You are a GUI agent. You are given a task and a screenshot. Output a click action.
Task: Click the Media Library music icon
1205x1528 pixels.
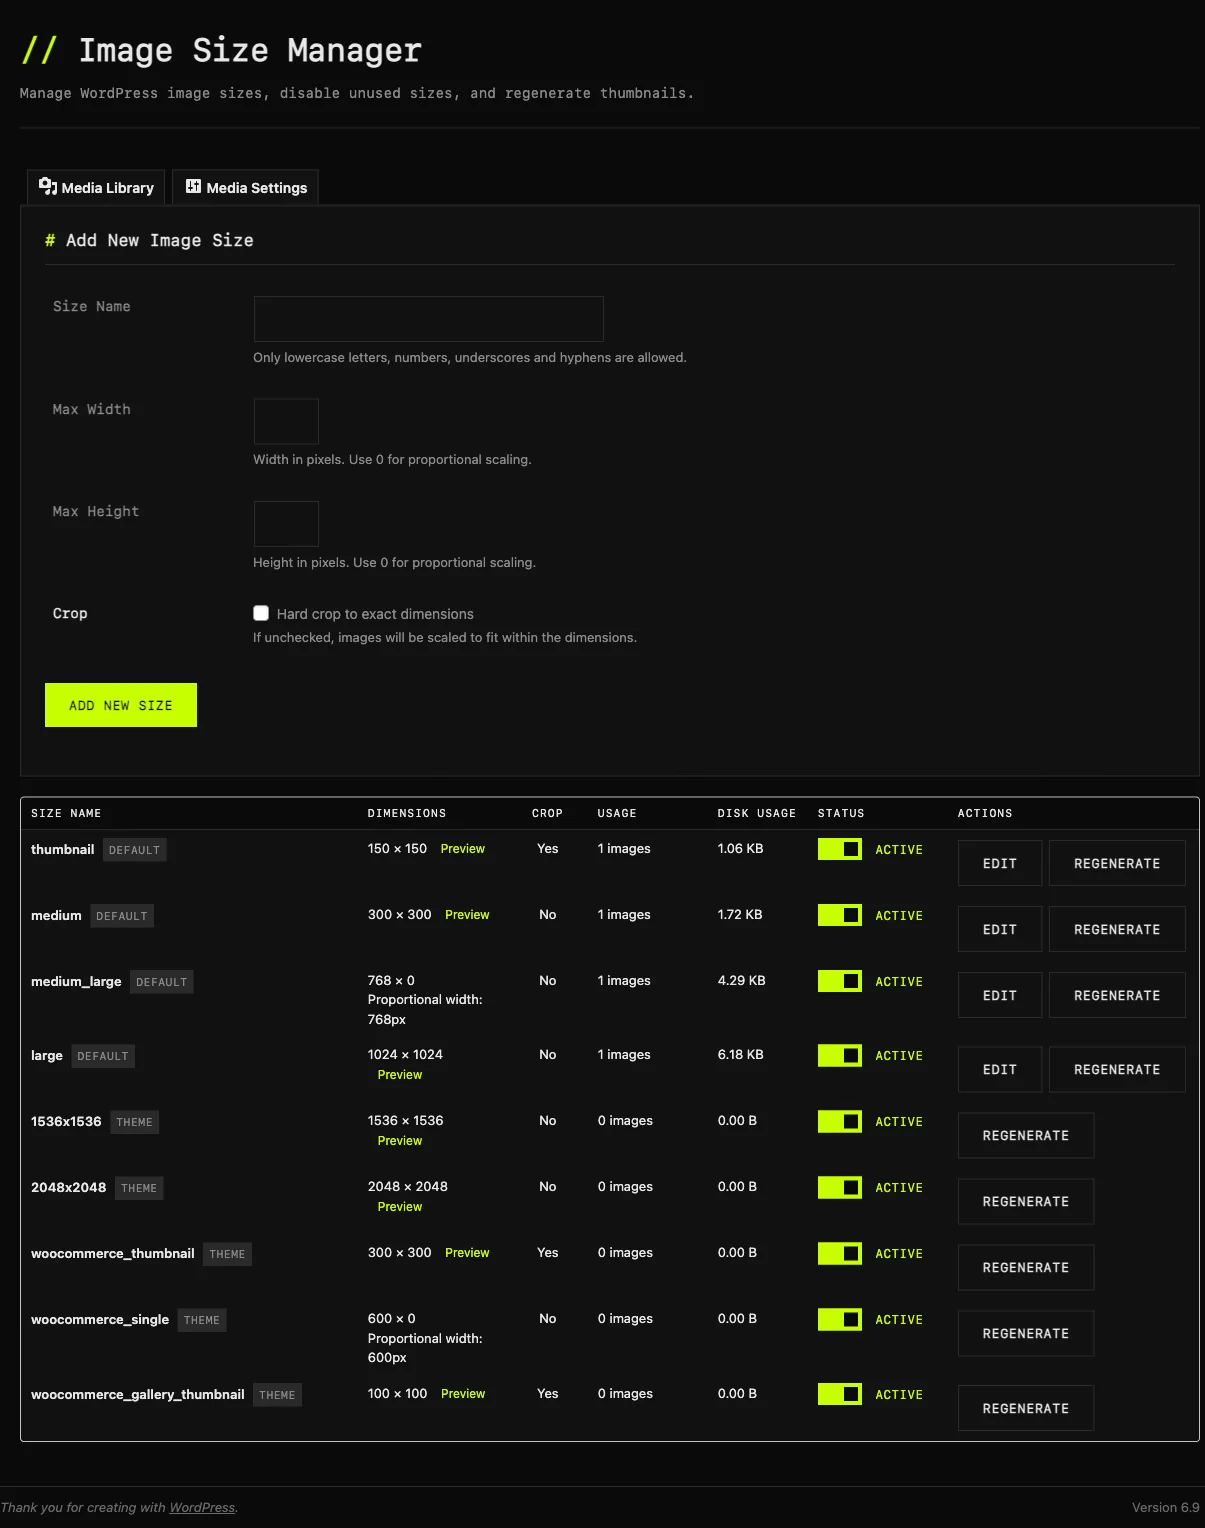point(48,186)
